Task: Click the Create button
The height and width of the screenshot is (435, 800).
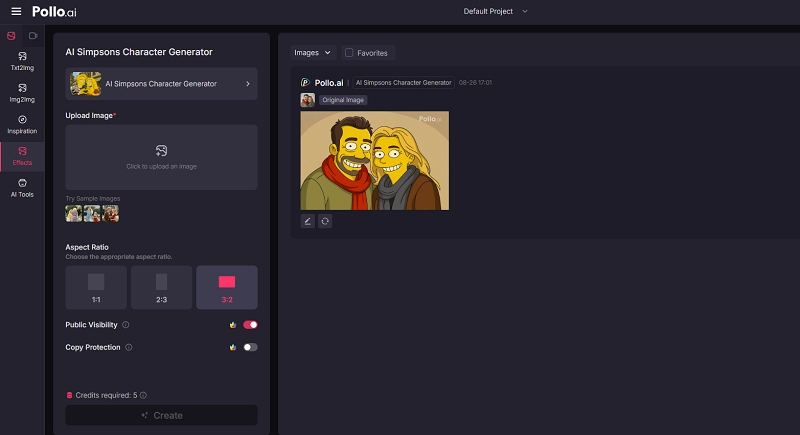Action: (x=161, y=415)
